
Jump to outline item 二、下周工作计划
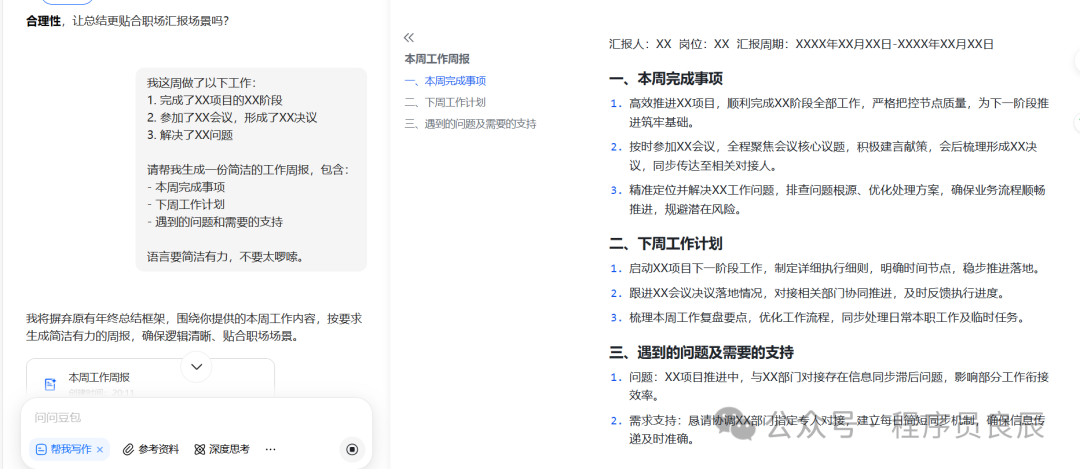click(446, 103)
